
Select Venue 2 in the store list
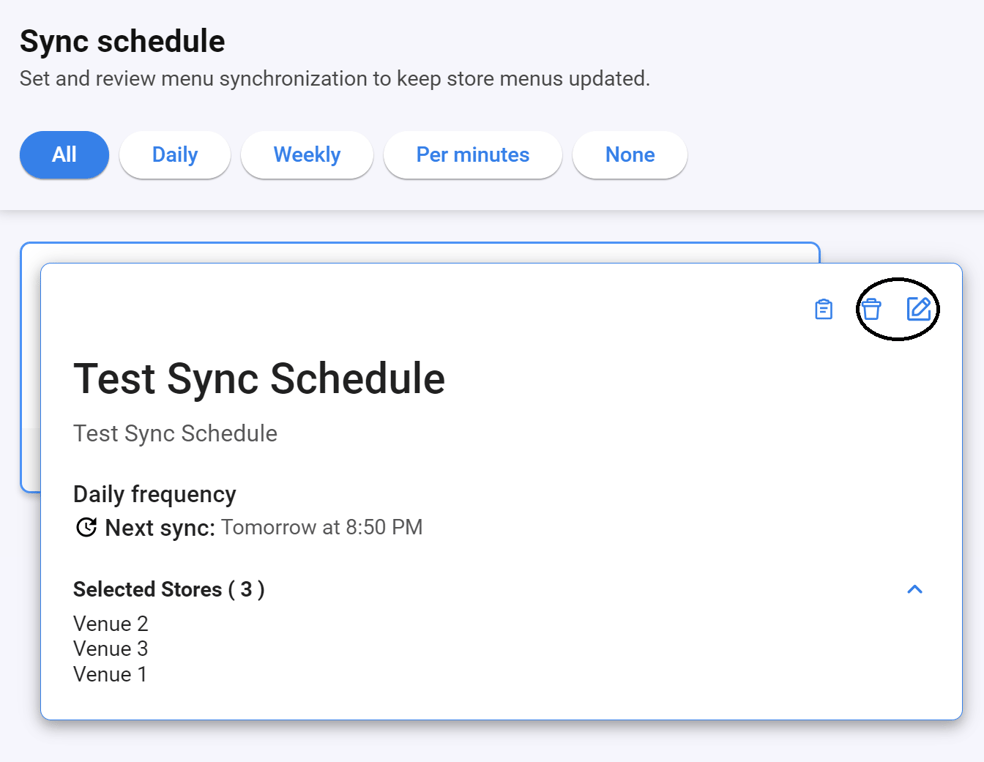110,623
